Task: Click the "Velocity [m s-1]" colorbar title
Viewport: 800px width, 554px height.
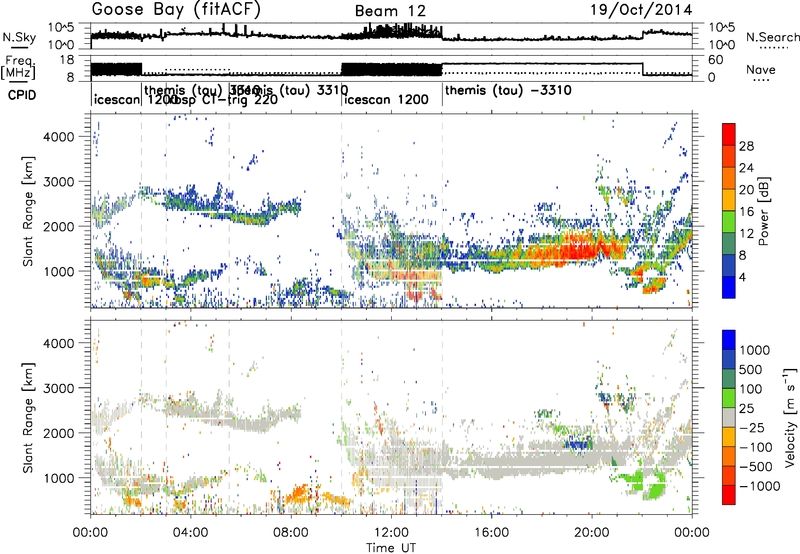Action: tap(790, 416)
